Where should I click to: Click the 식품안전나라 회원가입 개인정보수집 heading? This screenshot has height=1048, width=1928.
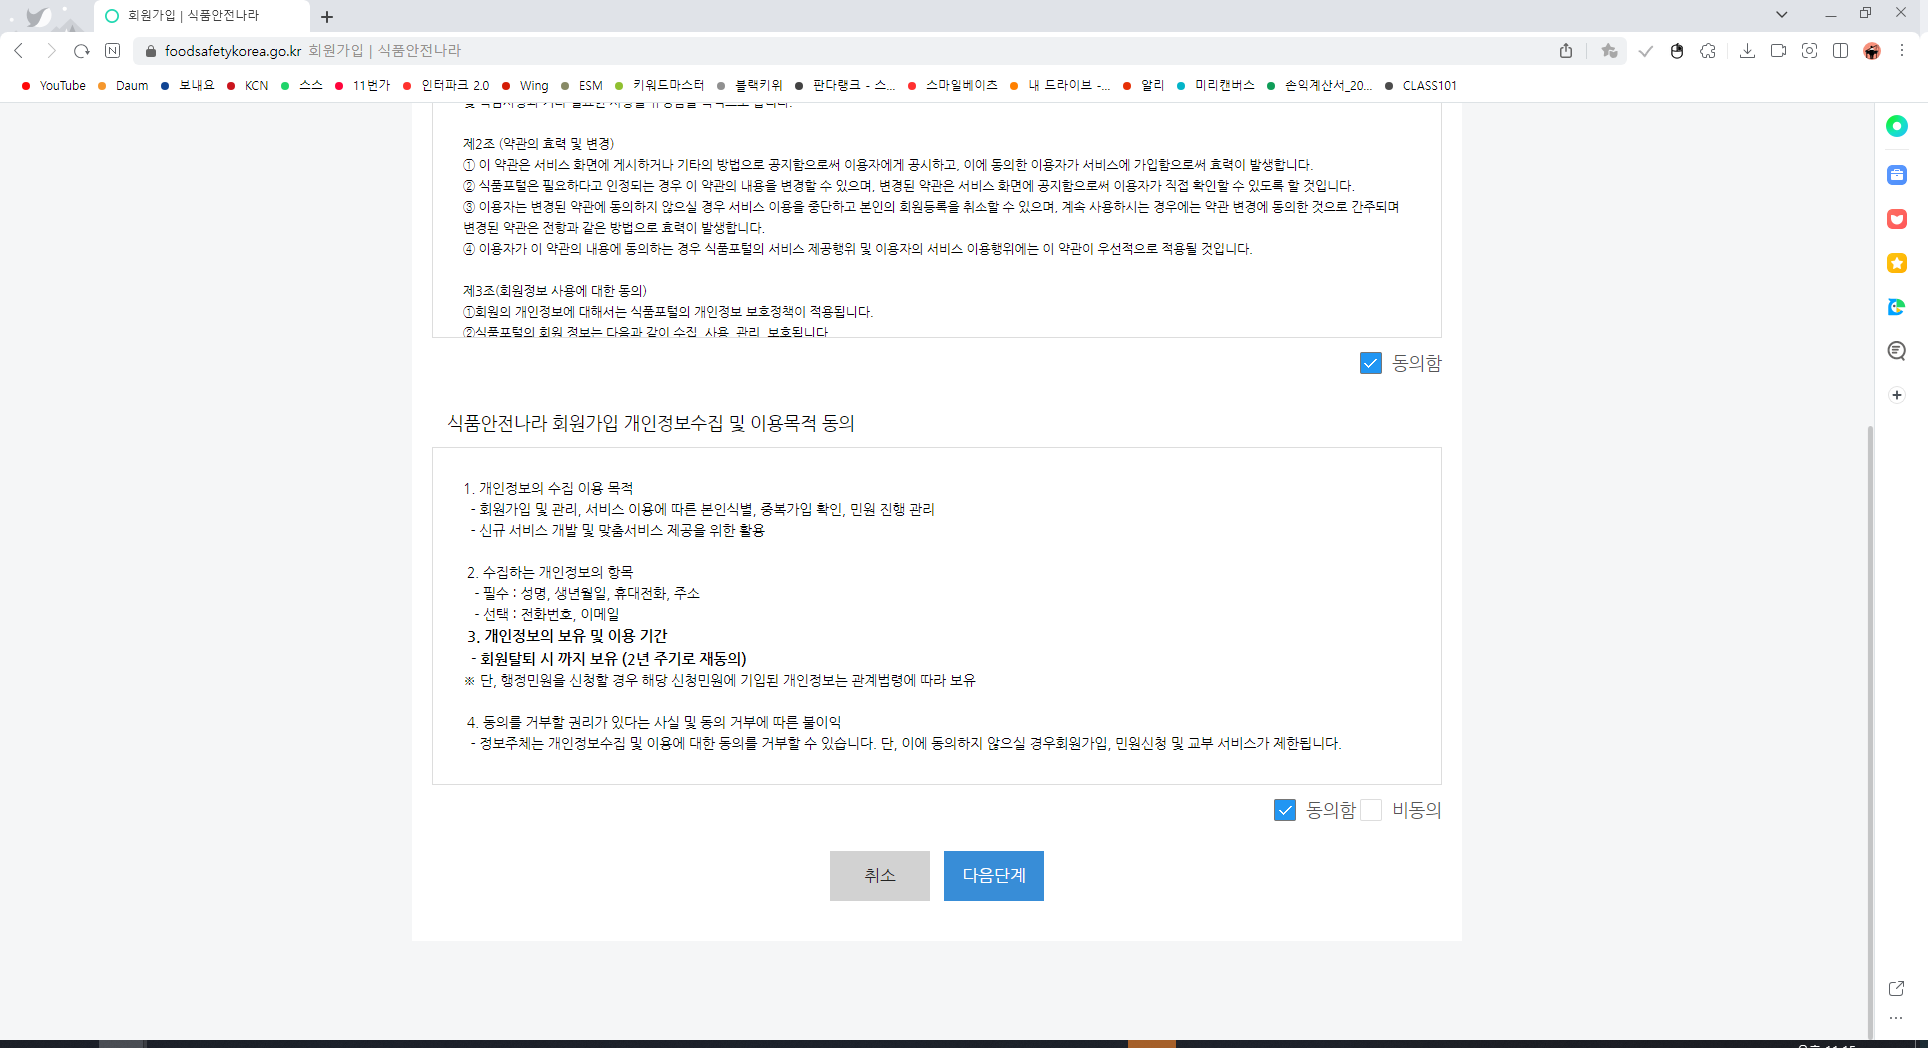pyautogui.click(x=651, y=423)
